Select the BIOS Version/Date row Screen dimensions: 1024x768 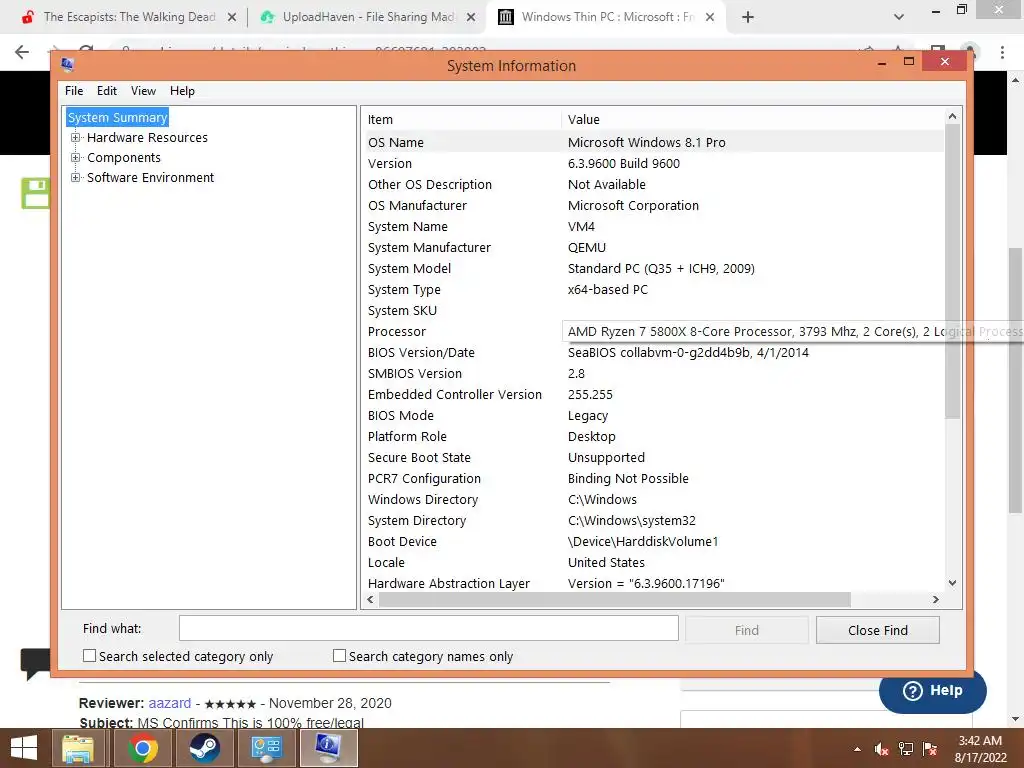tap(653, 353)
